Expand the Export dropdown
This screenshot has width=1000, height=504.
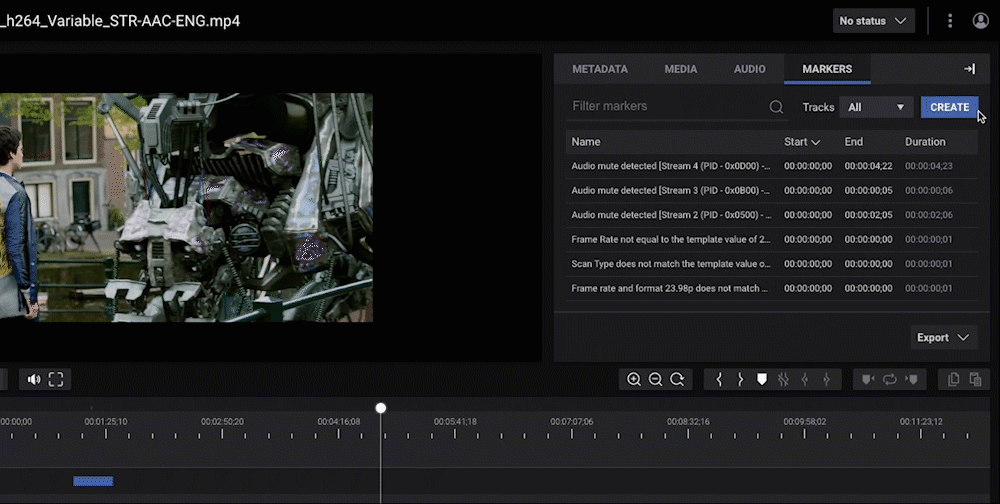tap(943, 337)
